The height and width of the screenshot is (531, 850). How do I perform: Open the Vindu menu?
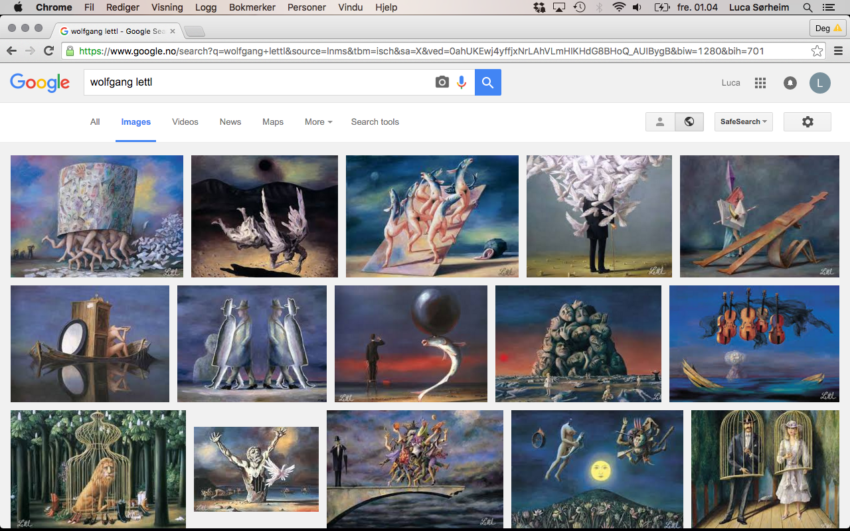click(x=350, y=7)
